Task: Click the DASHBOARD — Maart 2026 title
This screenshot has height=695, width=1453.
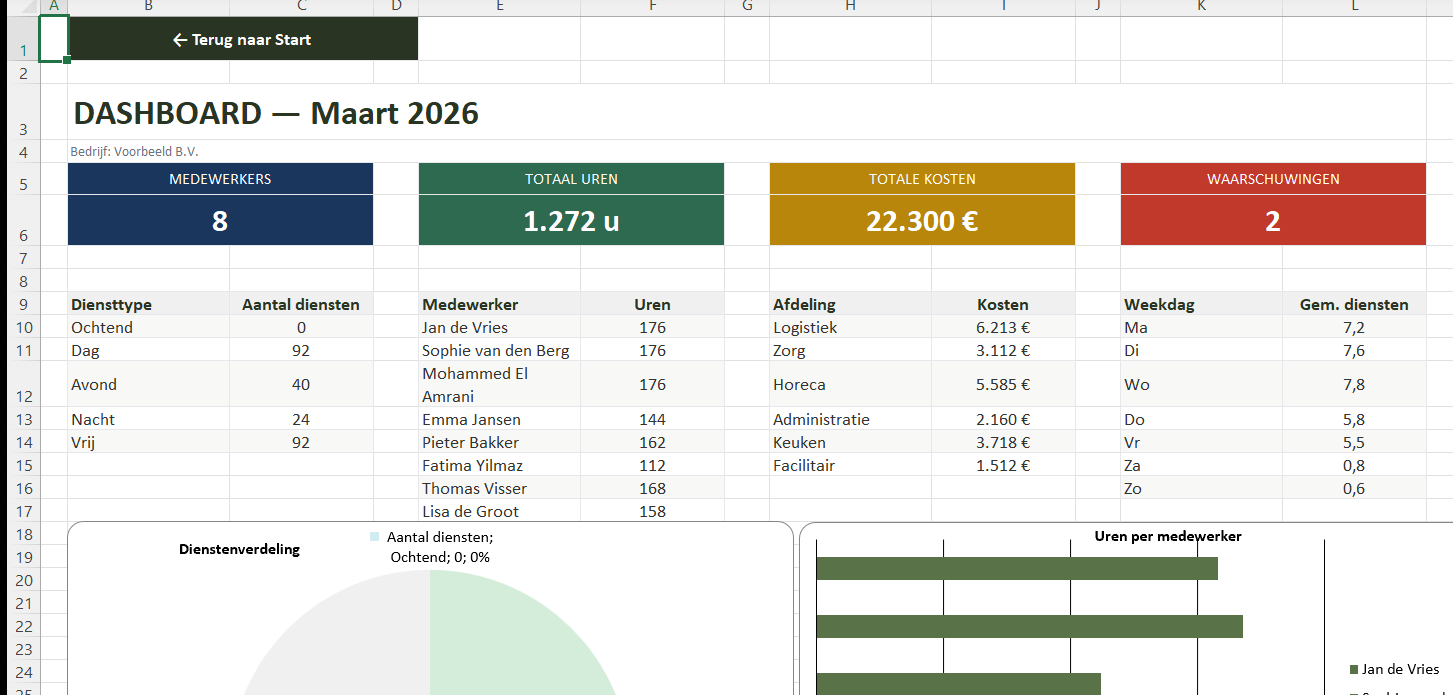Action: click(x=276, y=112)
